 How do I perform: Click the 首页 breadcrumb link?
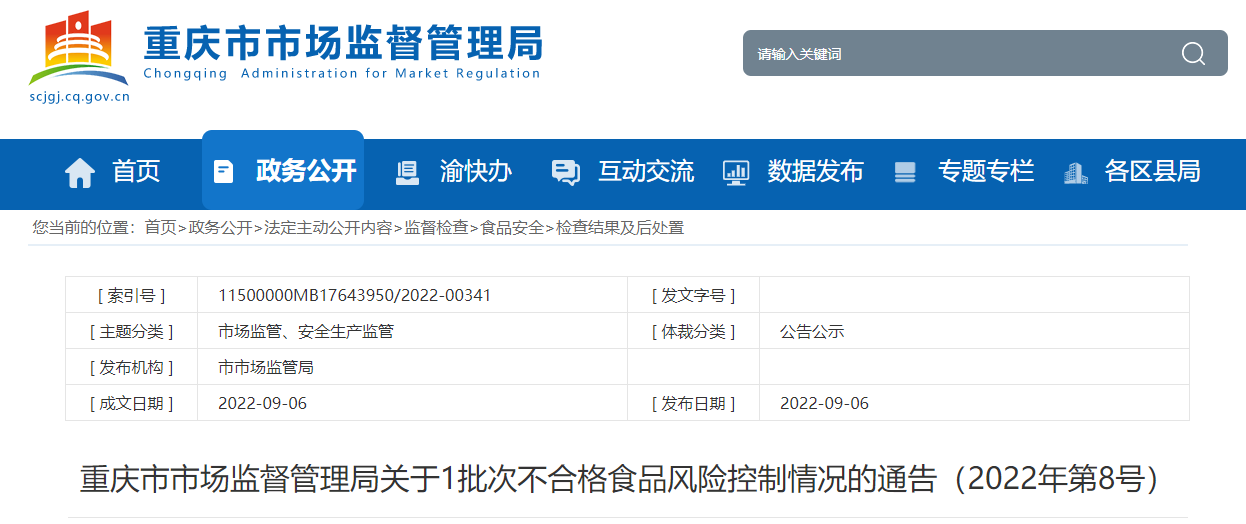pos(160,227)
